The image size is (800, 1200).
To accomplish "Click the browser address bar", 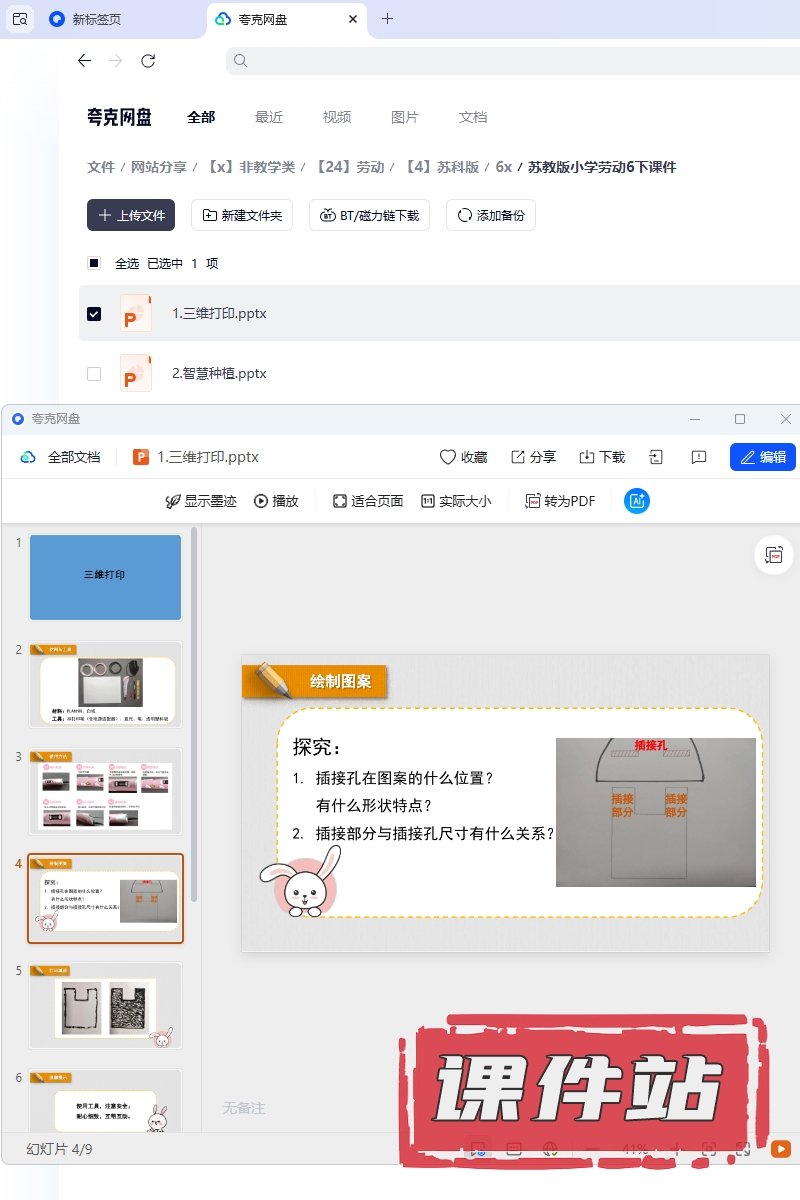I will 510,61.
